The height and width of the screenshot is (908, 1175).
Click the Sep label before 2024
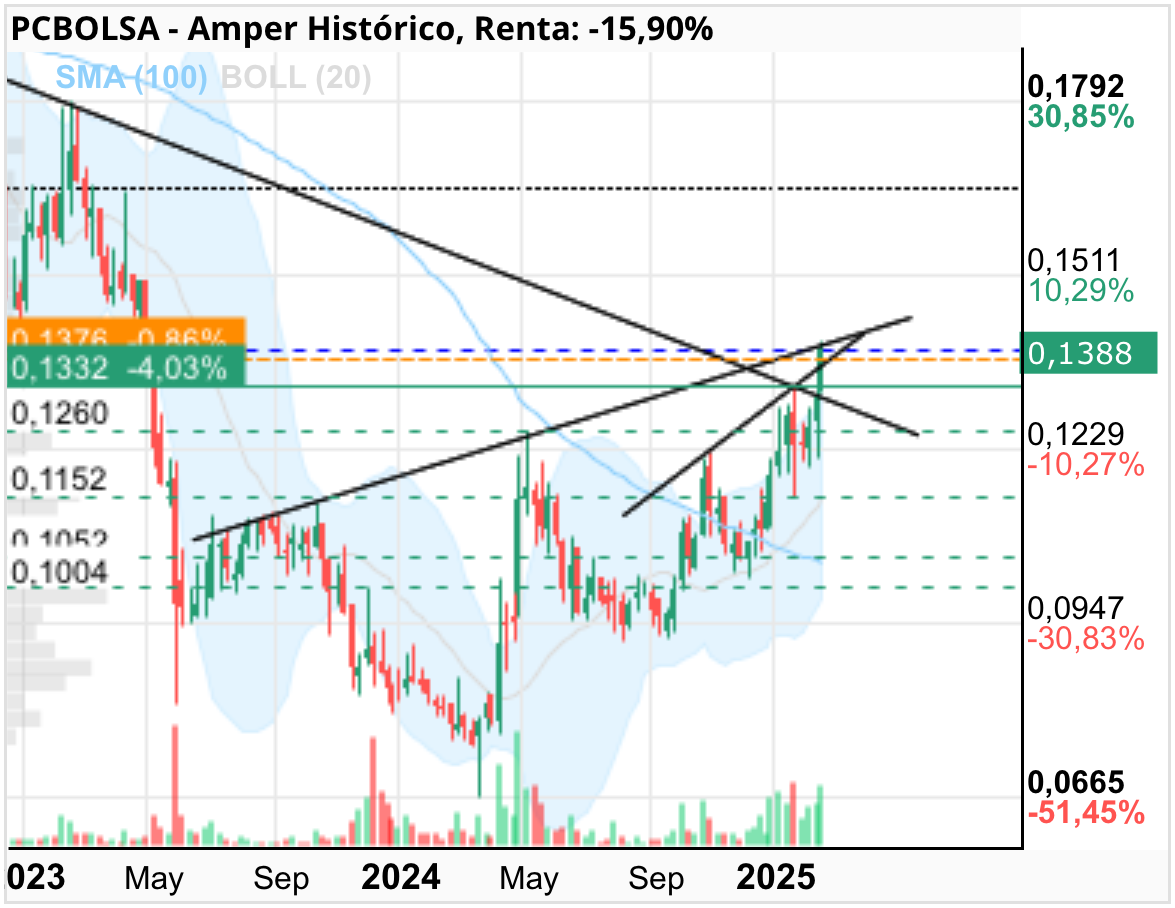pos(280,878)
